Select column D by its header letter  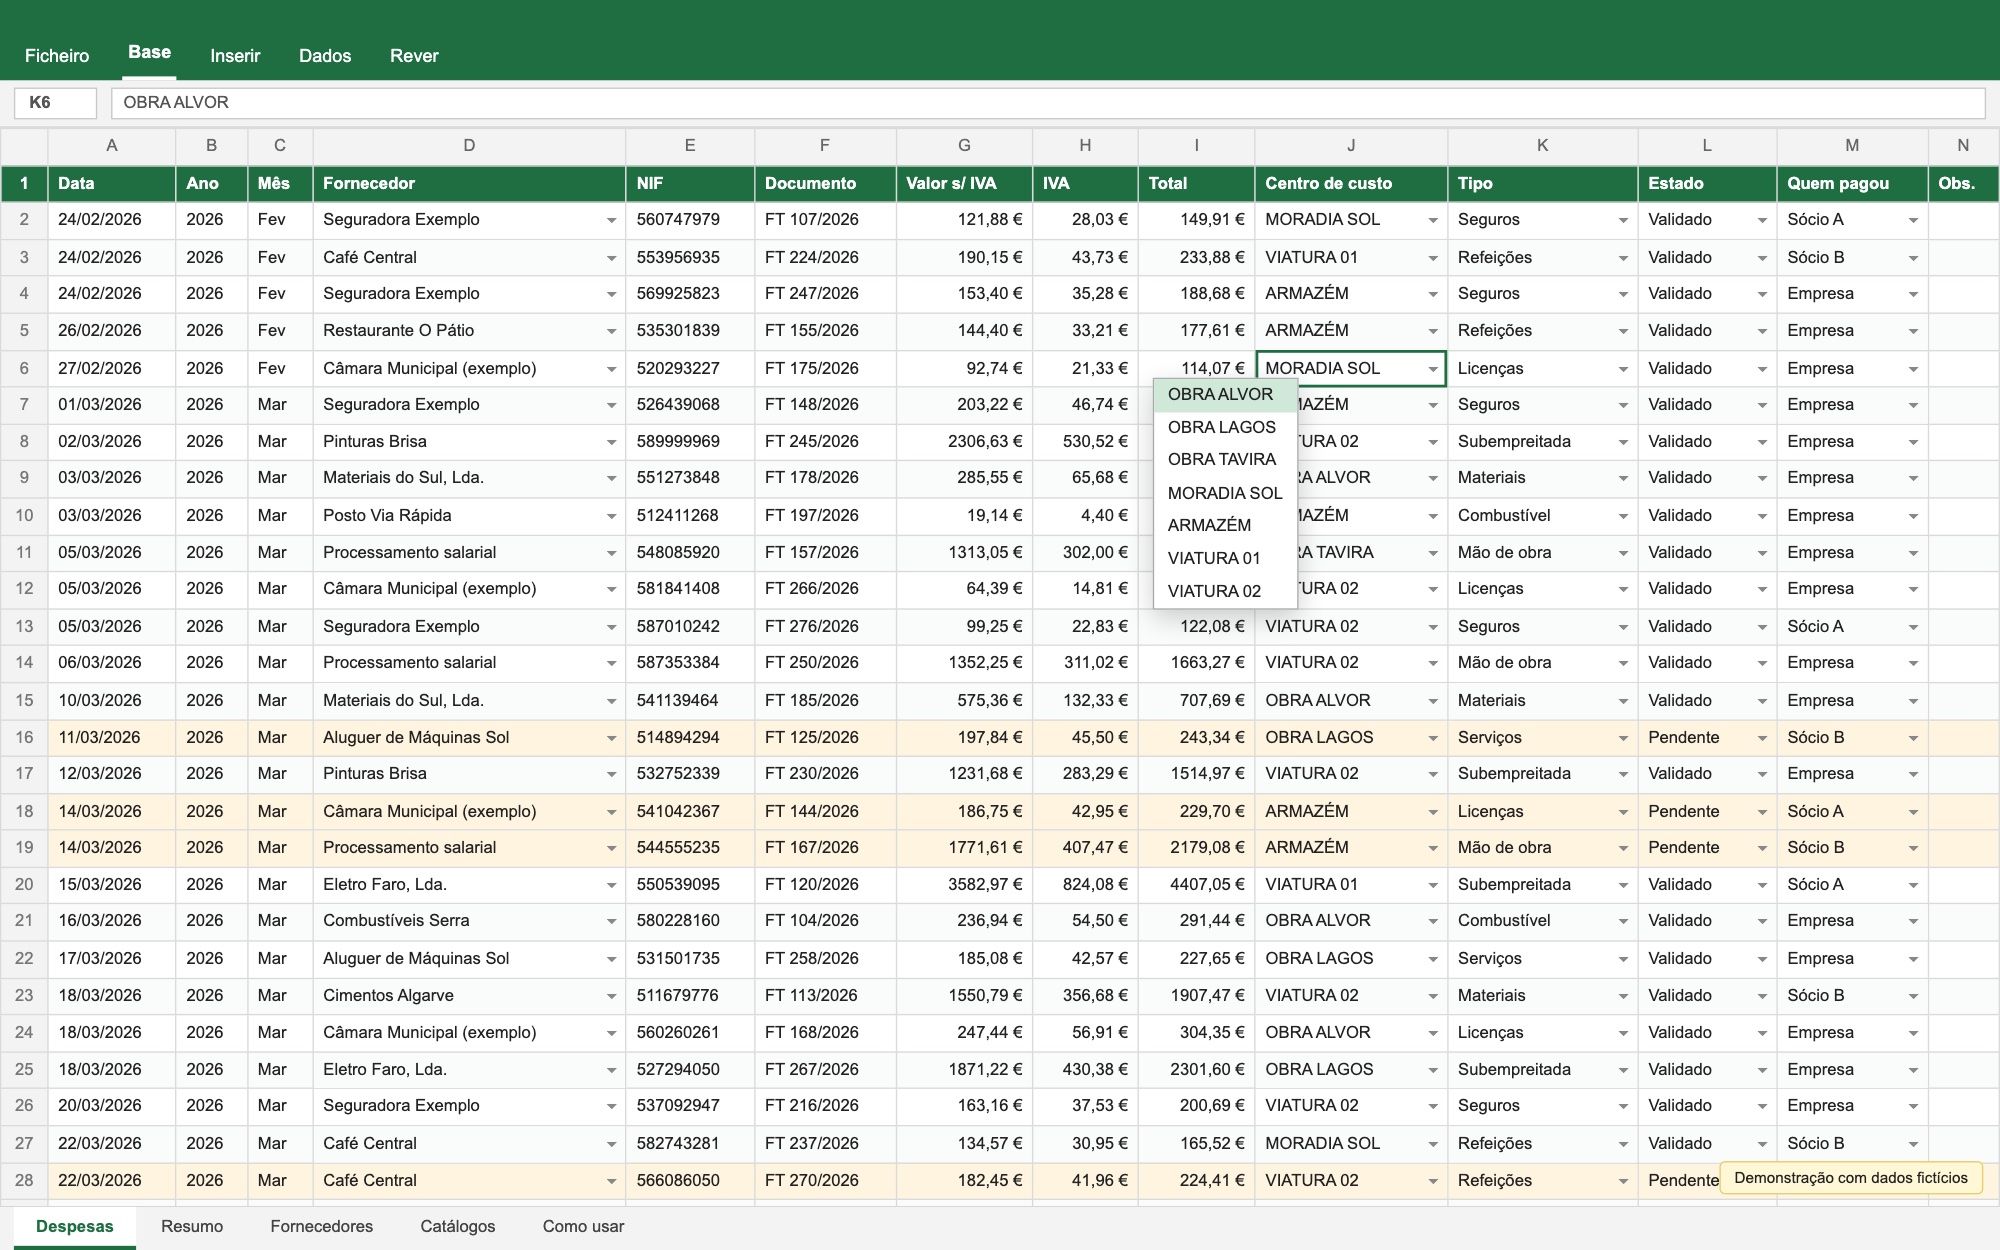(x=469, y=146)
